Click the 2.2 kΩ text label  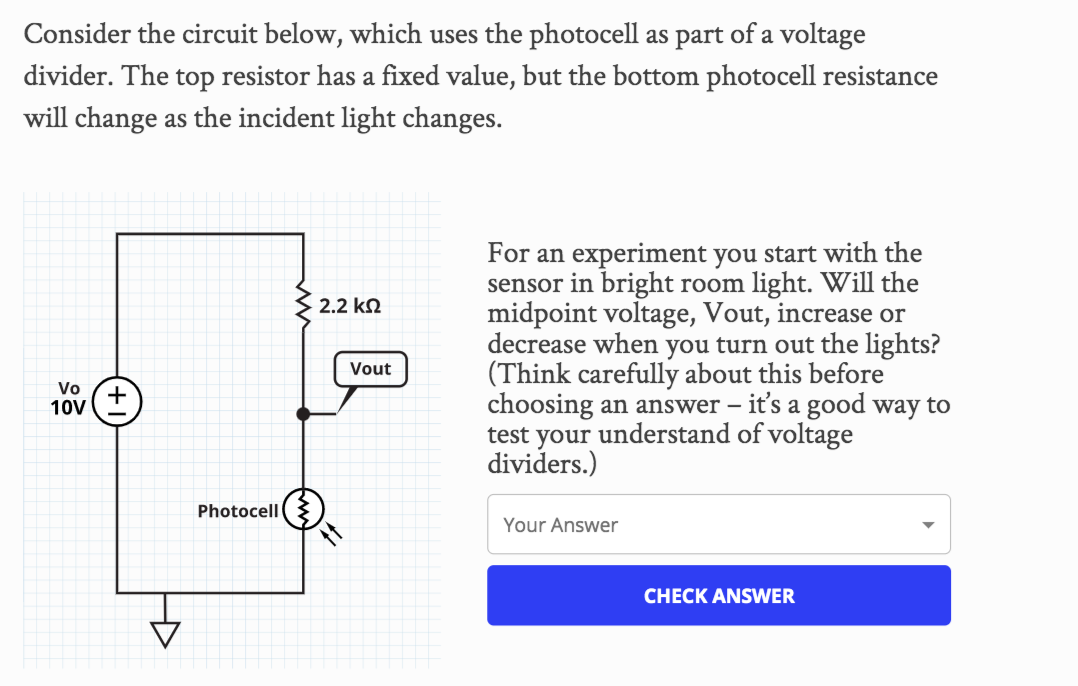348,305
